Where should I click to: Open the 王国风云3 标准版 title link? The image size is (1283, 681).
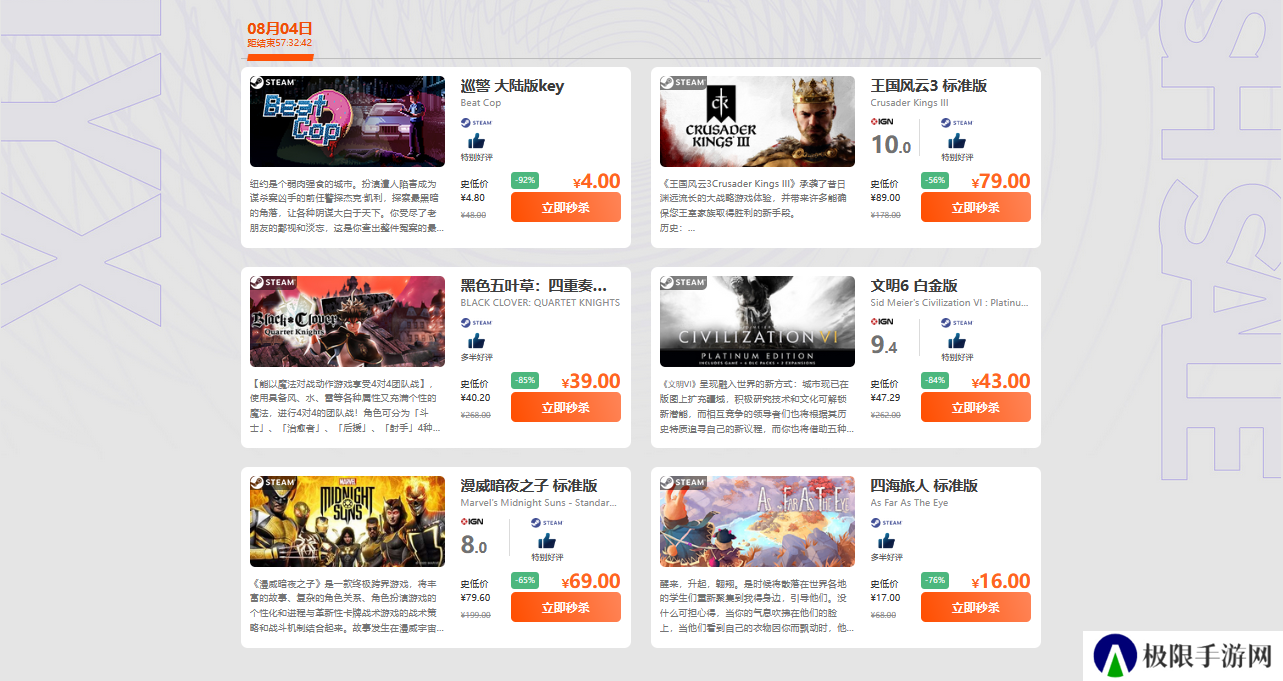click(x=928, y=86)
